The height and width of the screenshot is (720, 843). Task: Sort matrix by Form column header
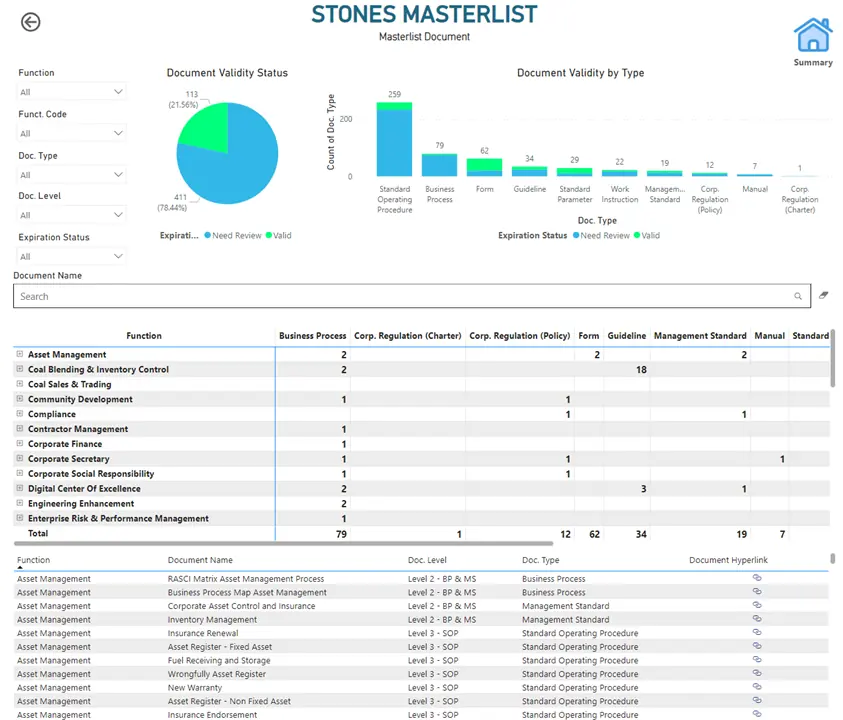point(589,336)
